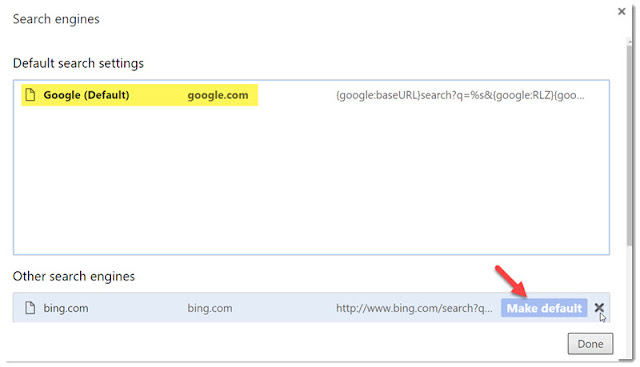Image resolution: width=640 pixels, height=367 pixels.
Task: Click the Search engines dialog title
Action: pyautogui.click(x=56, y=19)
